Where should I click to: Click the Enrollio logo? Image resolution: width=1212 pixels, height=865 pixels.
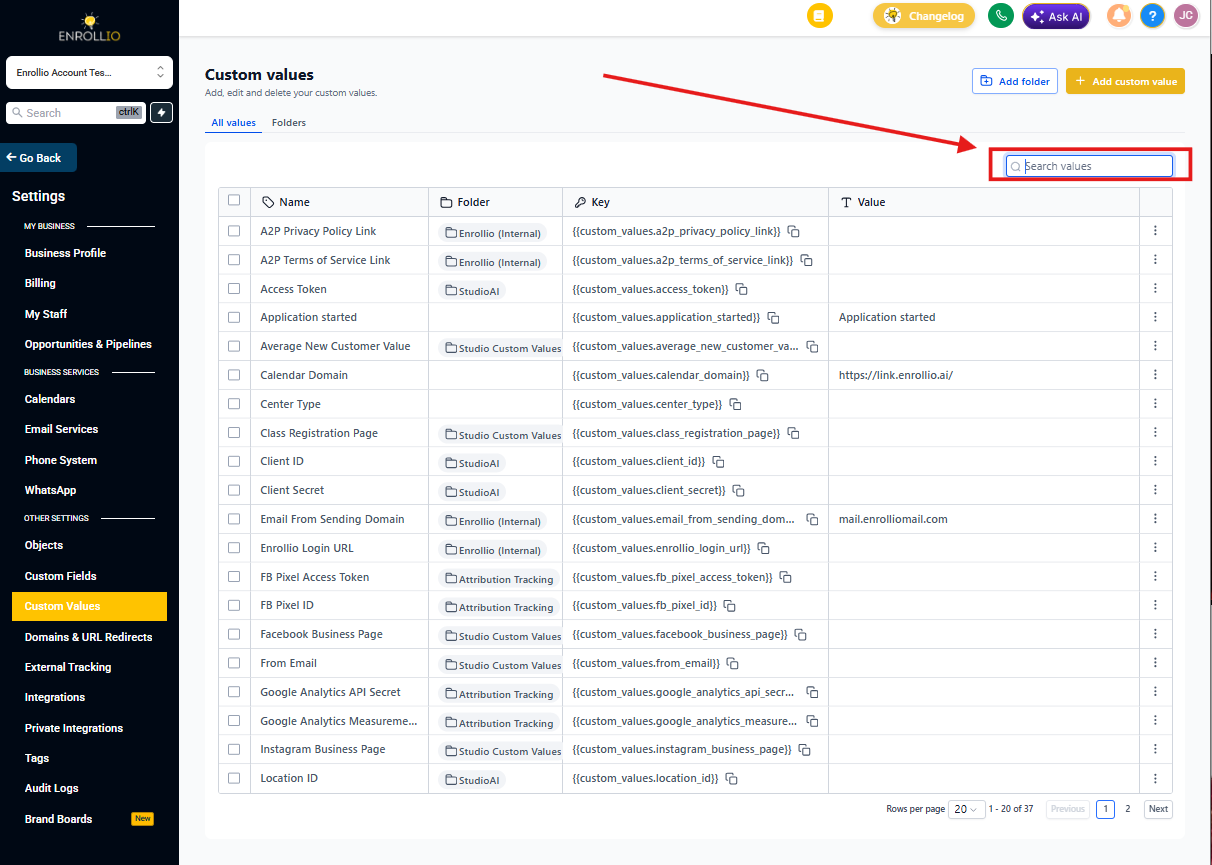pyautogui.click(x=89, y=27)
